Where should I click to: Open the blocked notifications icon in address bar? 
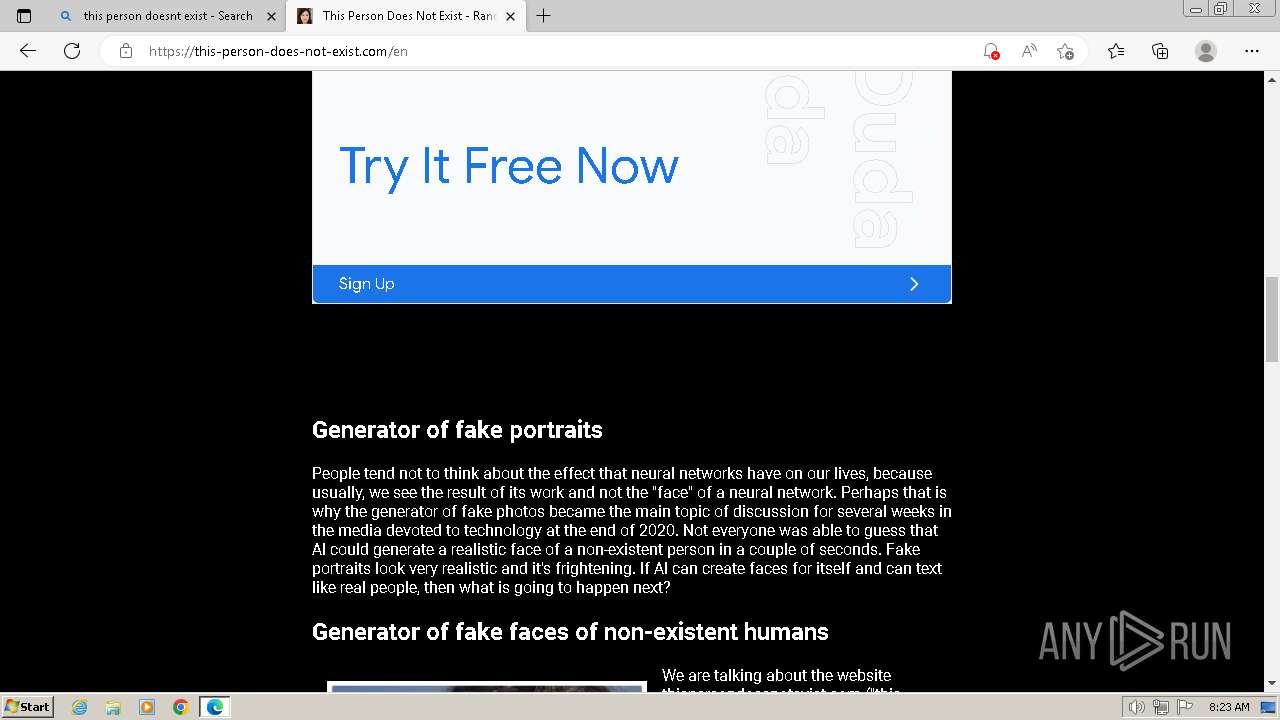point(991,51)
